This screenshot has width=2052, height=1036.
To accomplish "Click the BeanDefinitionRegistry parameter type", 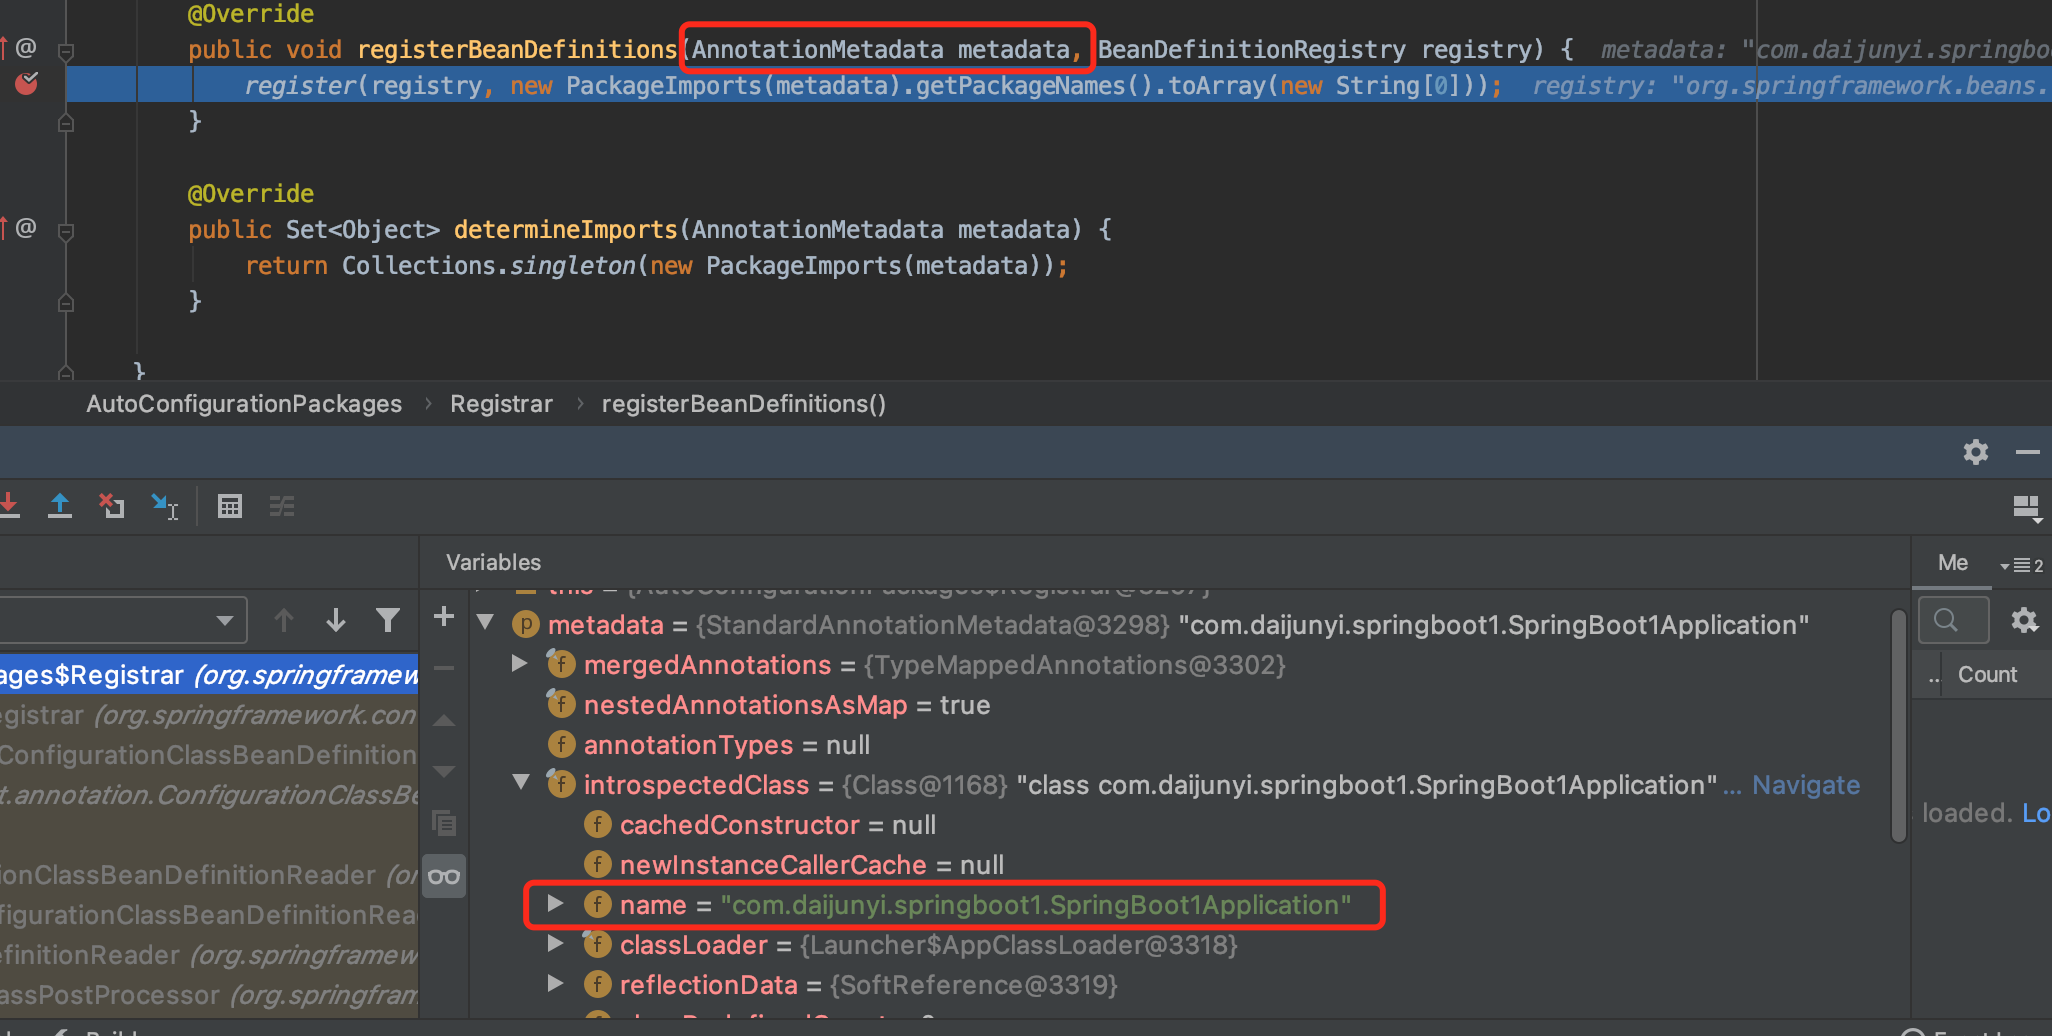I will pos(1252,50).
